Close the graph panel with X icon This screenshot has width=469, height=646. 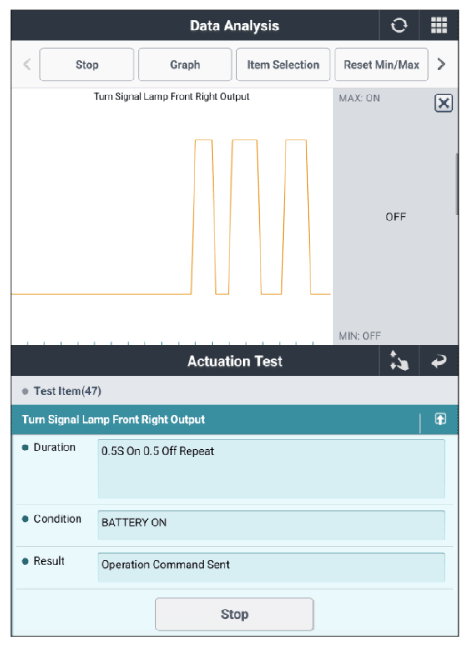[x=443, y=103]
